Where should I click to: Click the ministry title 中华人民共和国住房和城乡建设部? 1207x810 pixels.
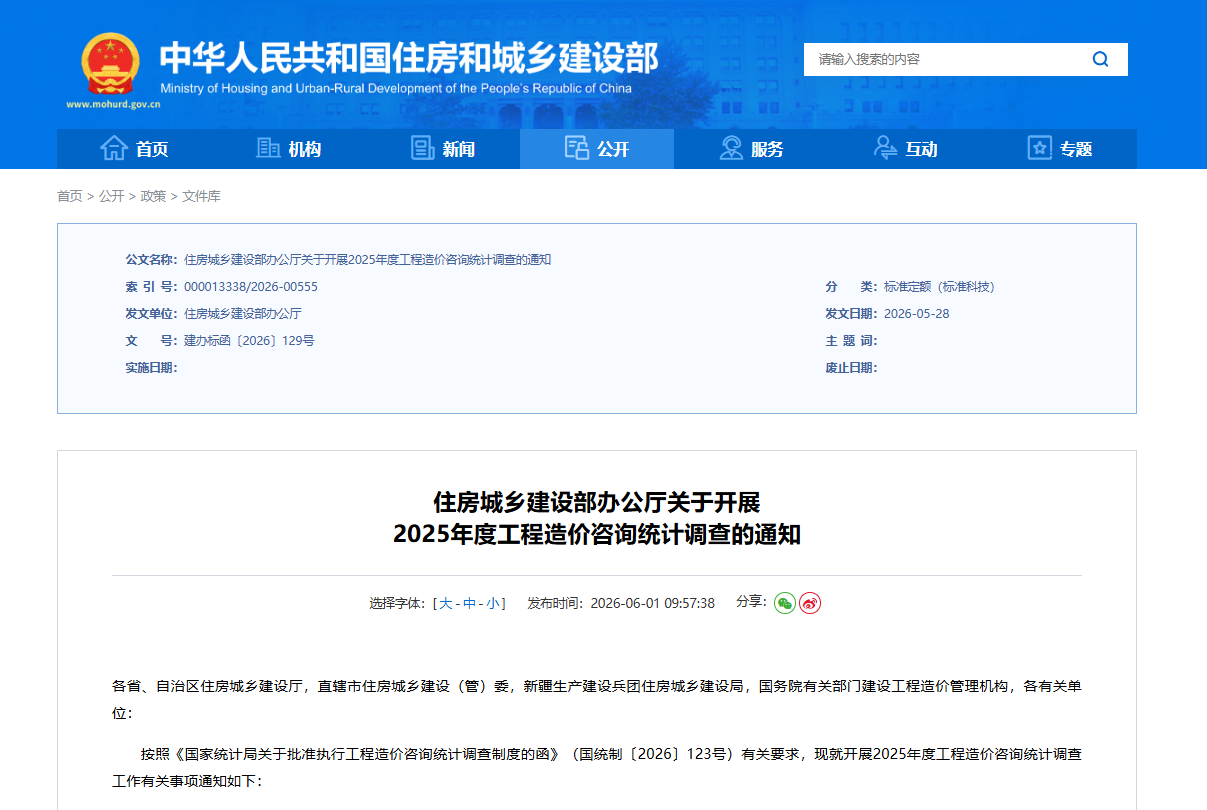409,57
